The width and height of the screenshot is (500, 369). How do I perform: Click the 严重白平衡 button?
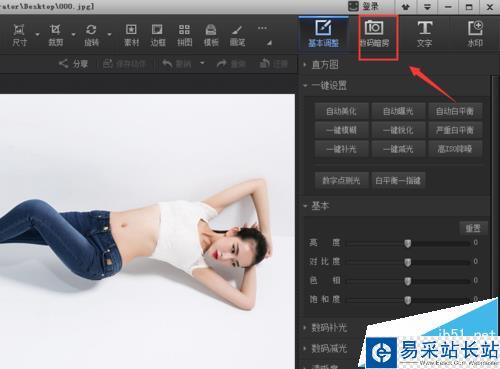pyautogui.click(x=455, y=130)
